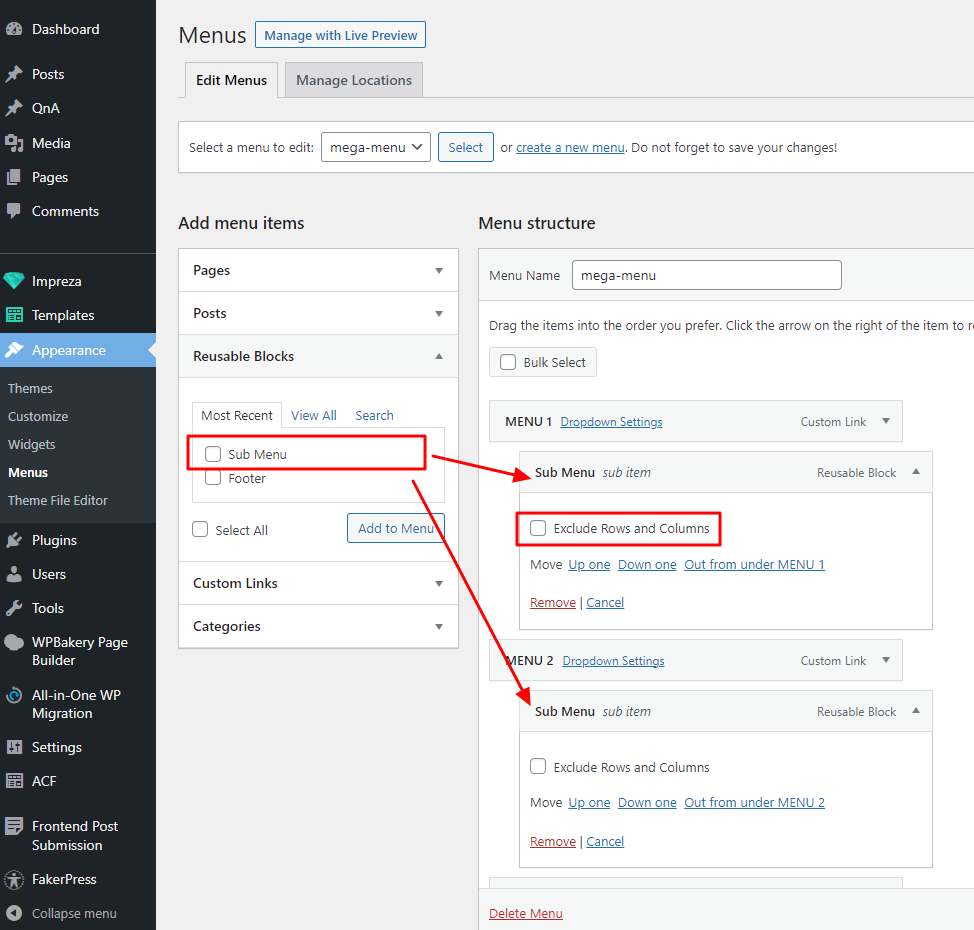Image resolution: width=974 pixels, height=930 pixels.
Task: Click the Dashboard gauge icon
Action: tap(14, 29)
